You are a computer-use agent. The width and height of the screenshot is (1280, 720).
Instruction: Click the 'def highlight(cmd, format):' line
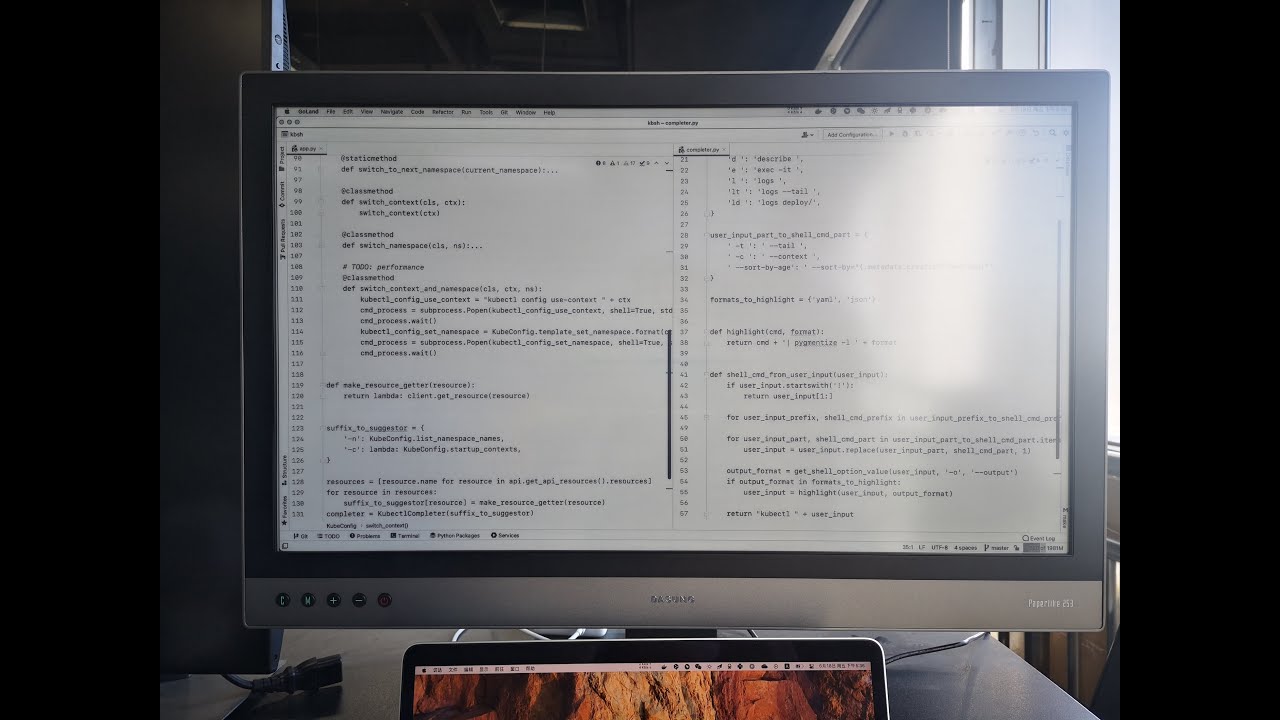tap(767, 331)
